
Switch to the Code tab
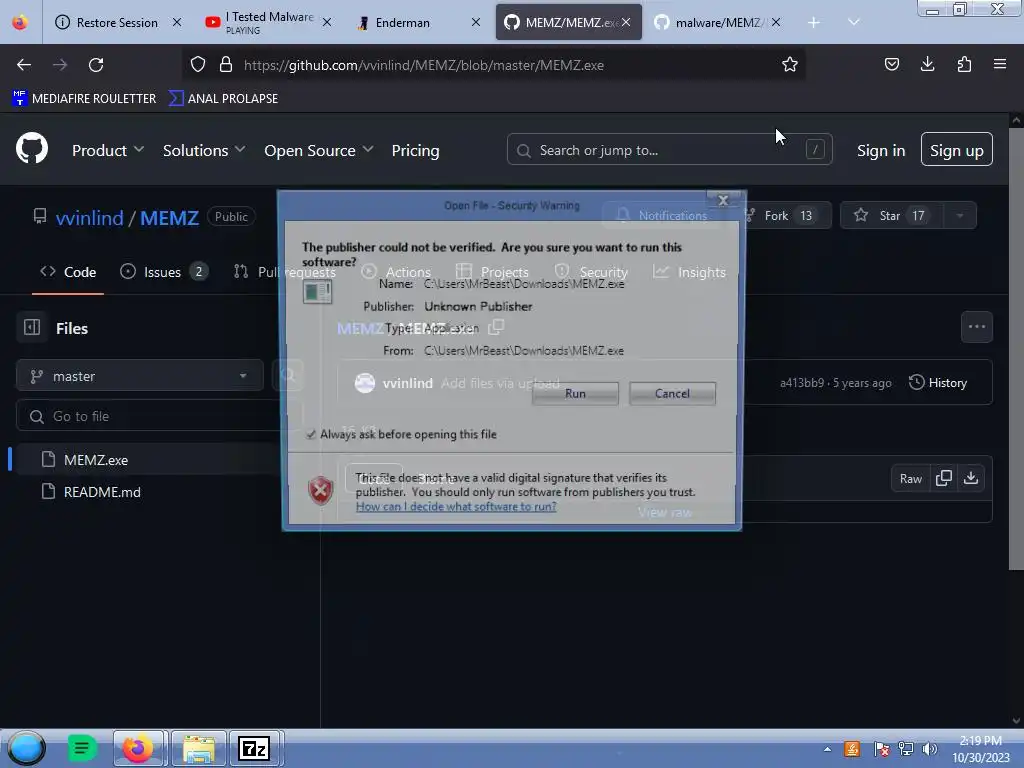click(68, 272)
